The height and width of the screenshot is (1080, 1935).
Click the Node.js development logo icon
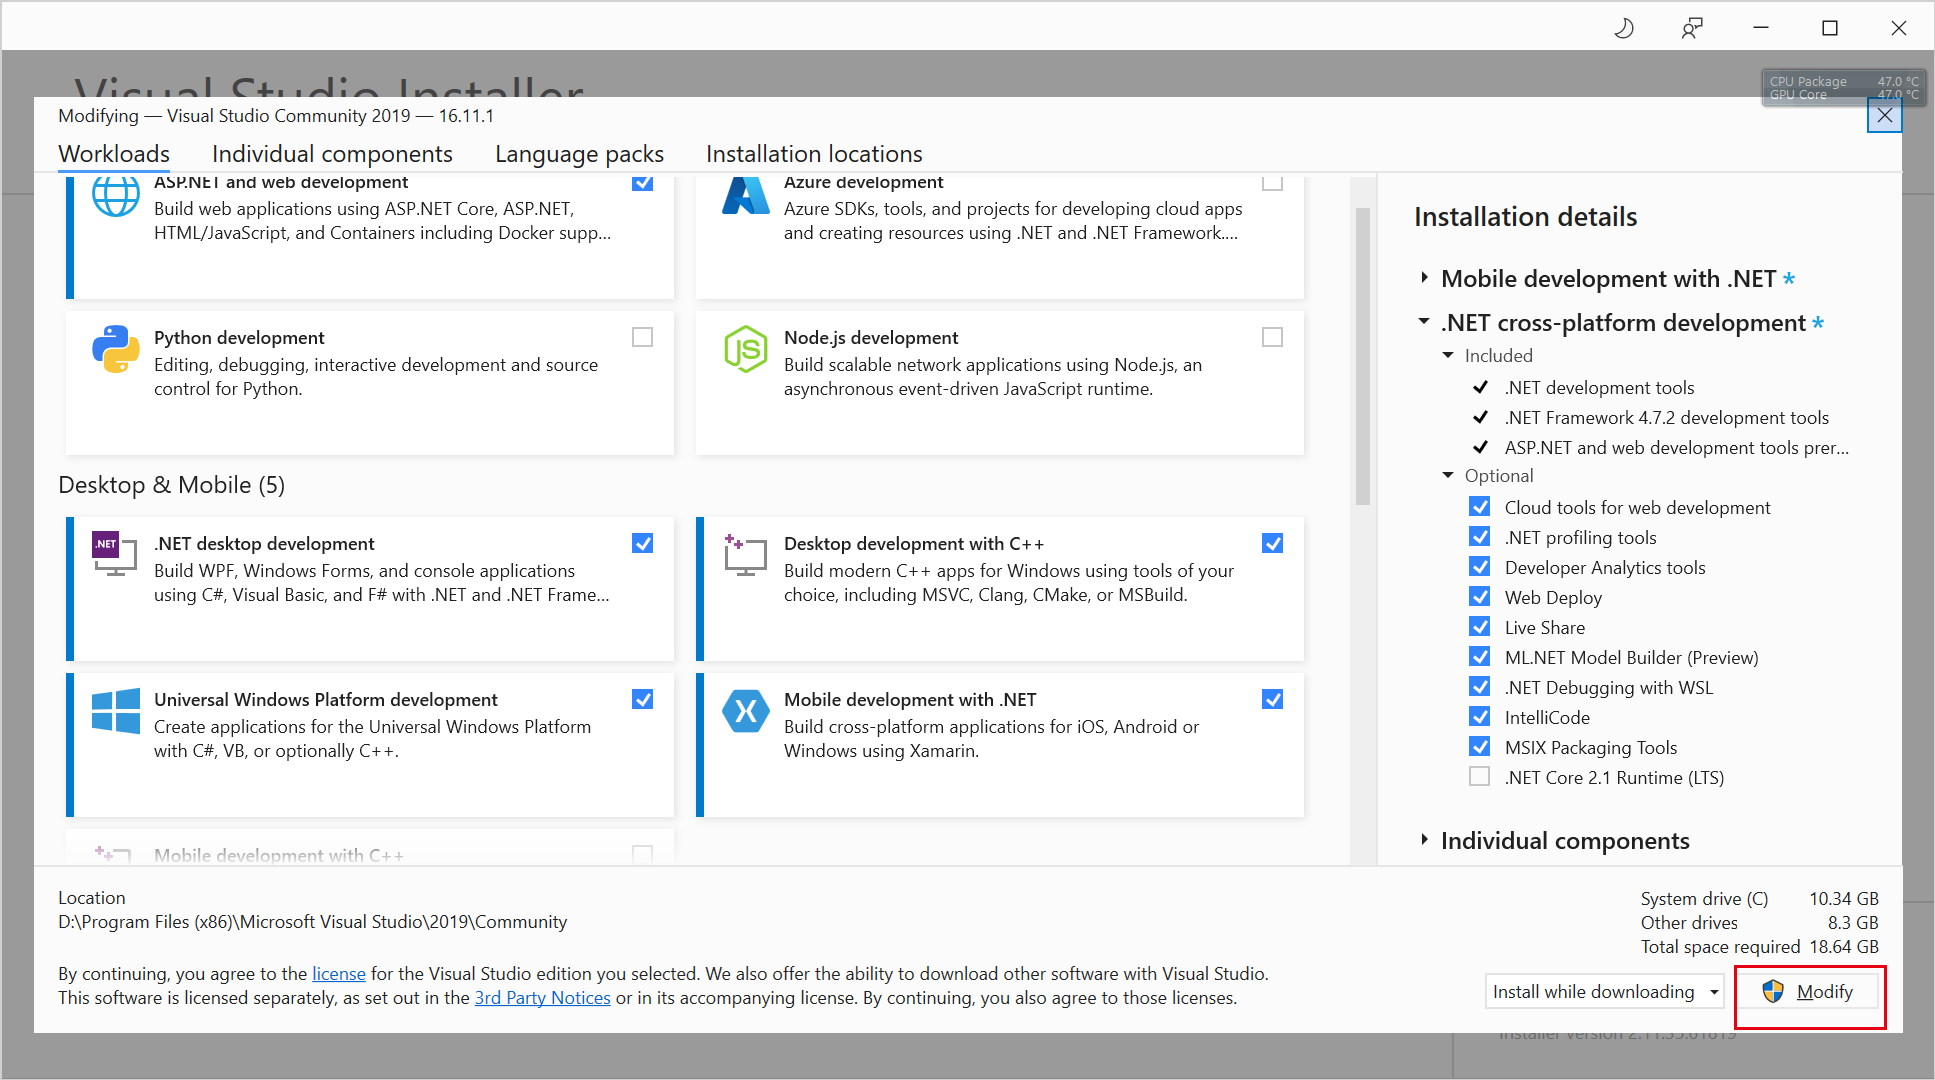(745, 349)
